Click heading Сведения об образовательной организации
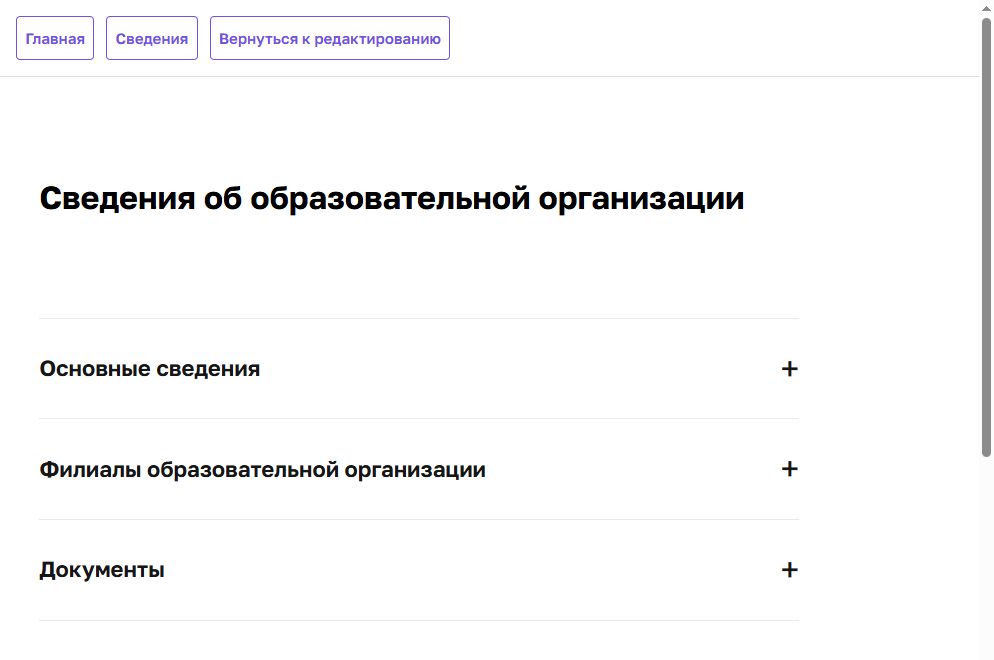 392,198
